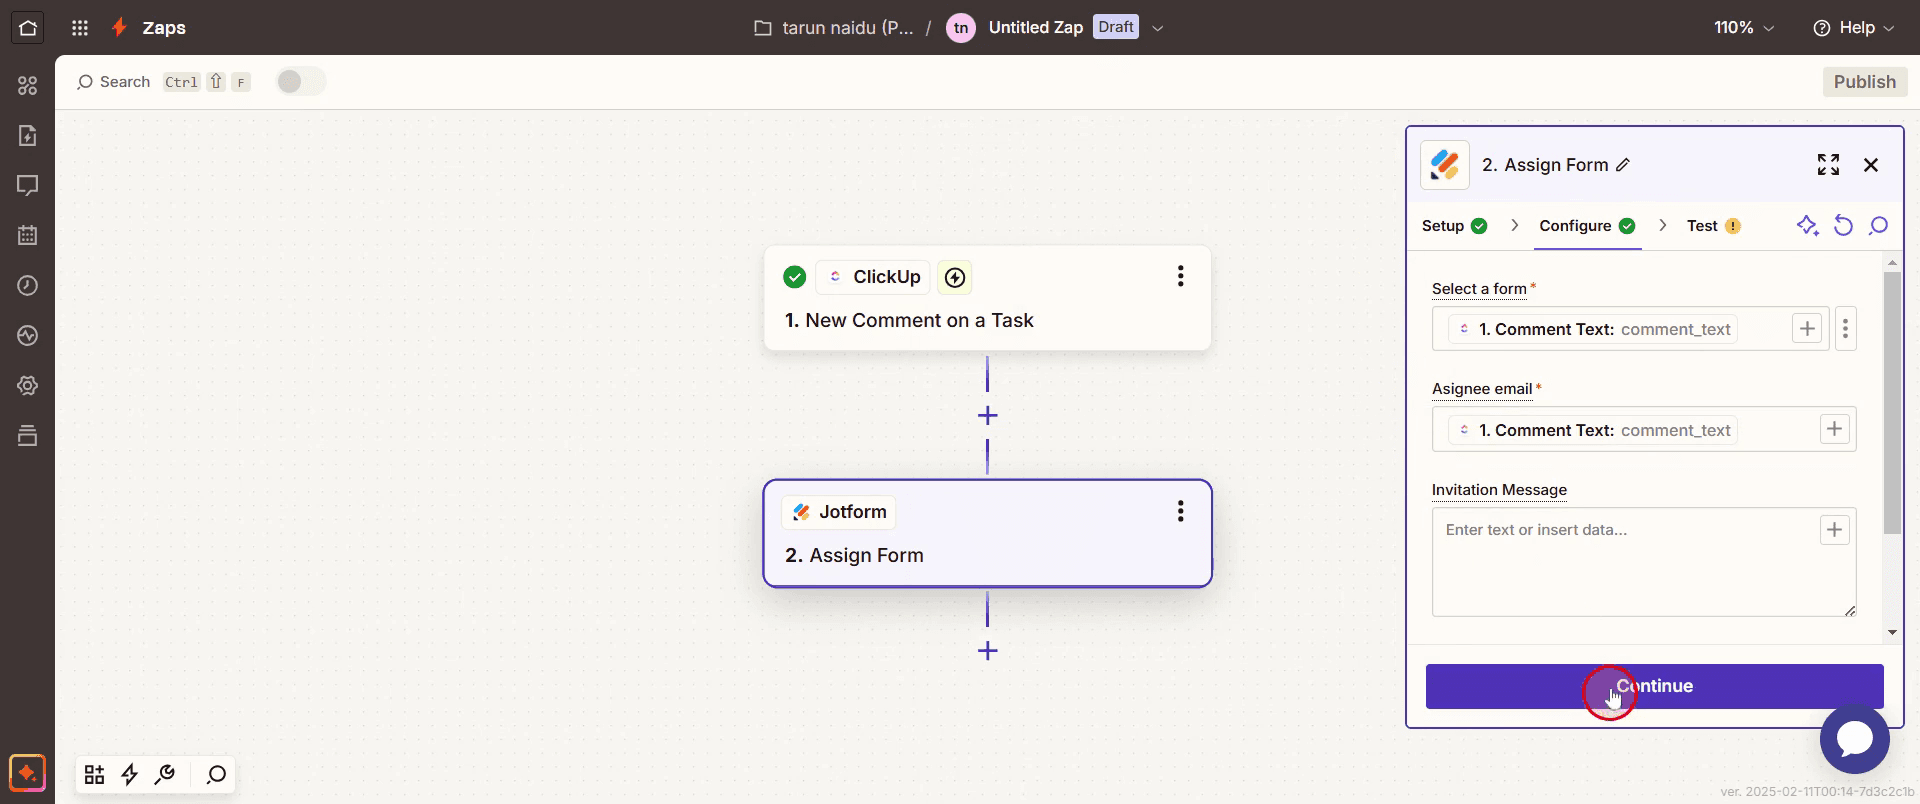Open the chat support bubble
The height and width of the screenshot is (804, 1920).
pos(1854,739)
